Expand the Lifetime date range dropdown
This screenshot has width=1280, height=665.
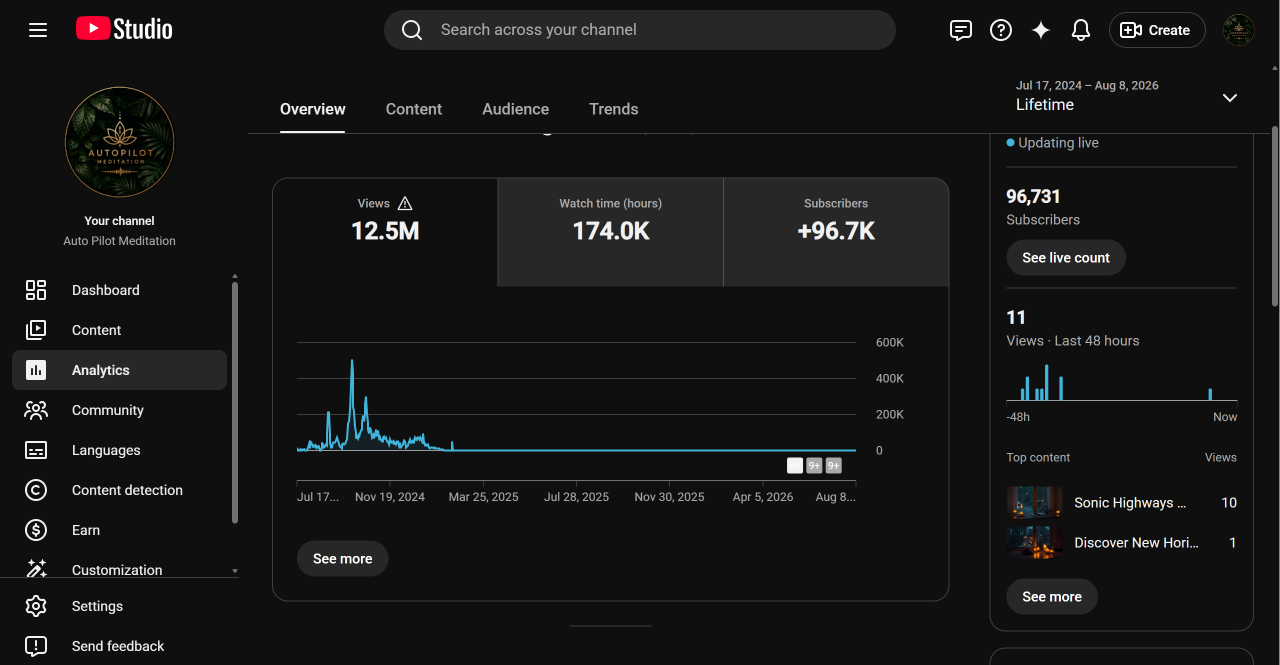click(1127, 96)
